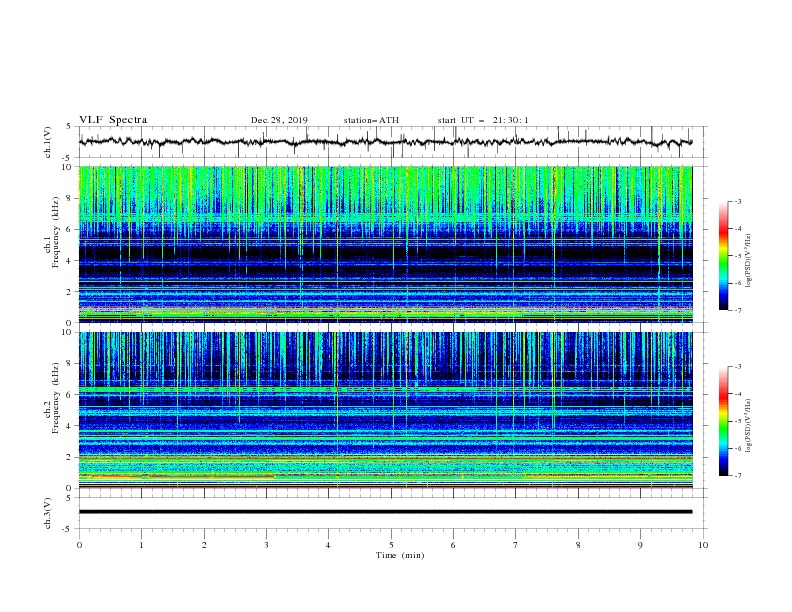Click the date 'Dec. 28, 2019'
Viewport: 792px width, 612px height.
[x=279, y=120]
